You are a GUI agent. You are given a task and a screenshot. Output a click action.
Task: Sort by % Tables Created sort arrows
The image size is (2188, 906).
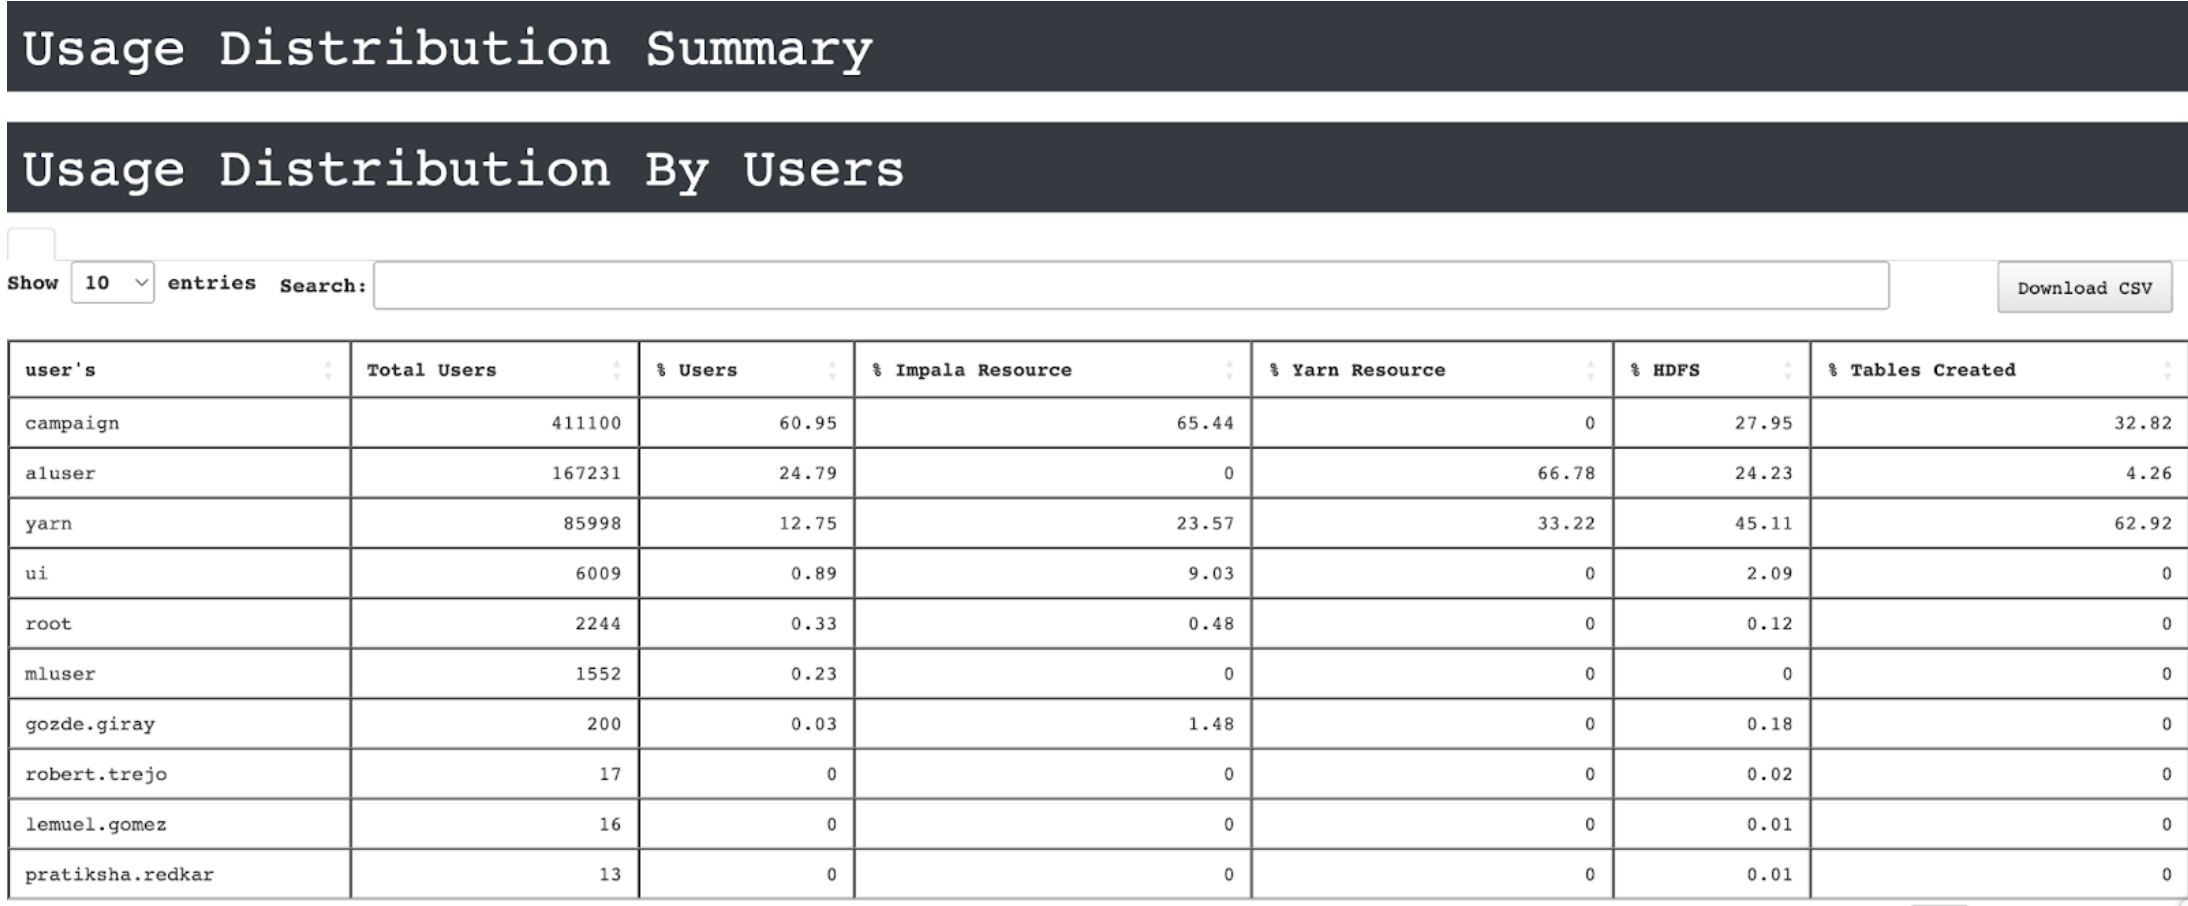[2167, 370]
